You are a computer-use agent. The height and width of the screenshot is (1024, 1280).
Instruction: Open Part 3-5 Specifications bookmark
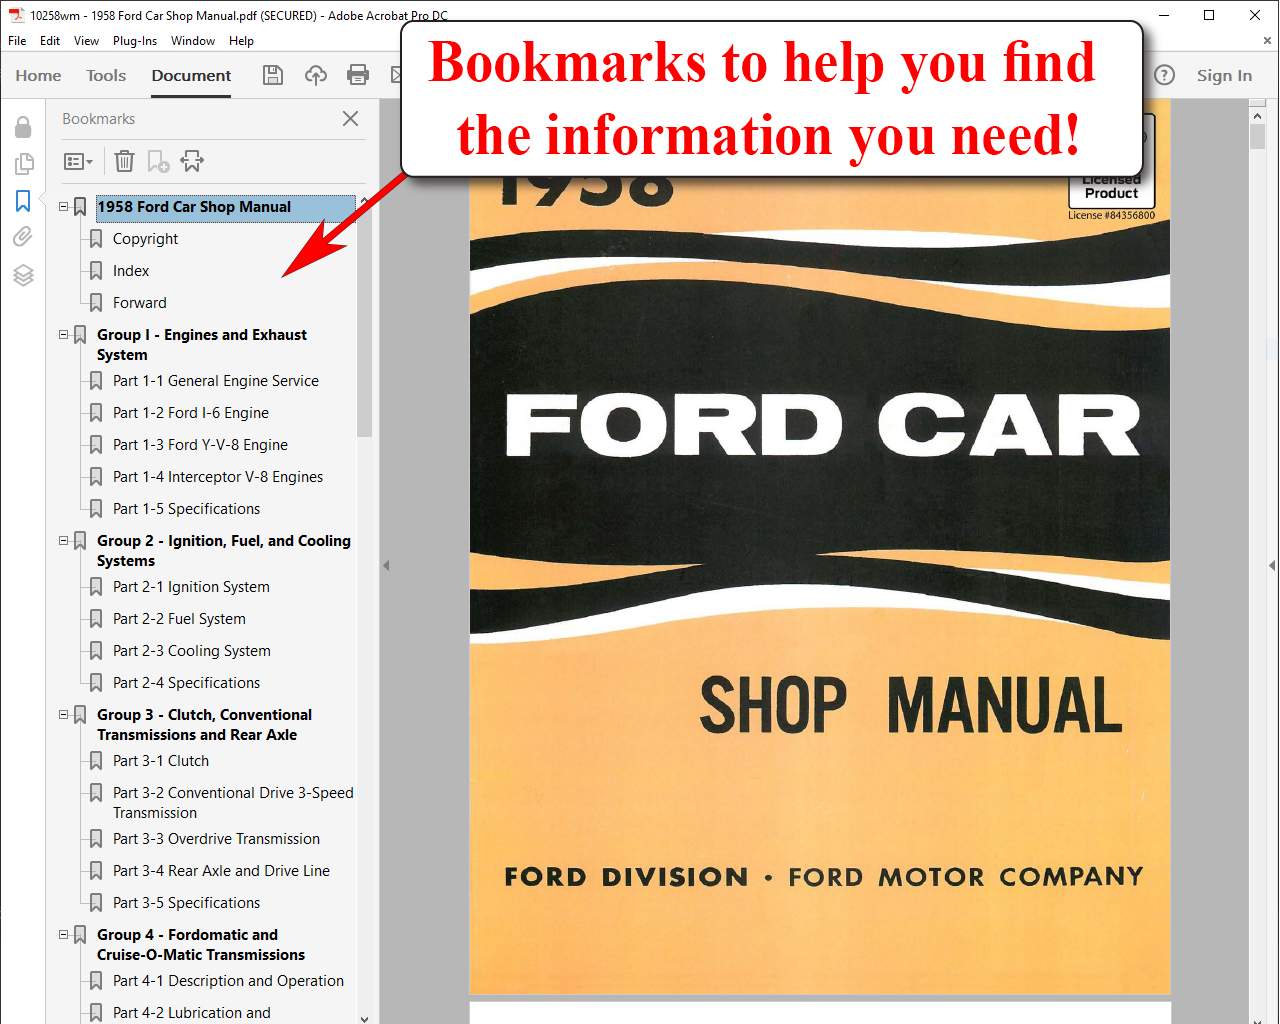click(x=186, y=903)
